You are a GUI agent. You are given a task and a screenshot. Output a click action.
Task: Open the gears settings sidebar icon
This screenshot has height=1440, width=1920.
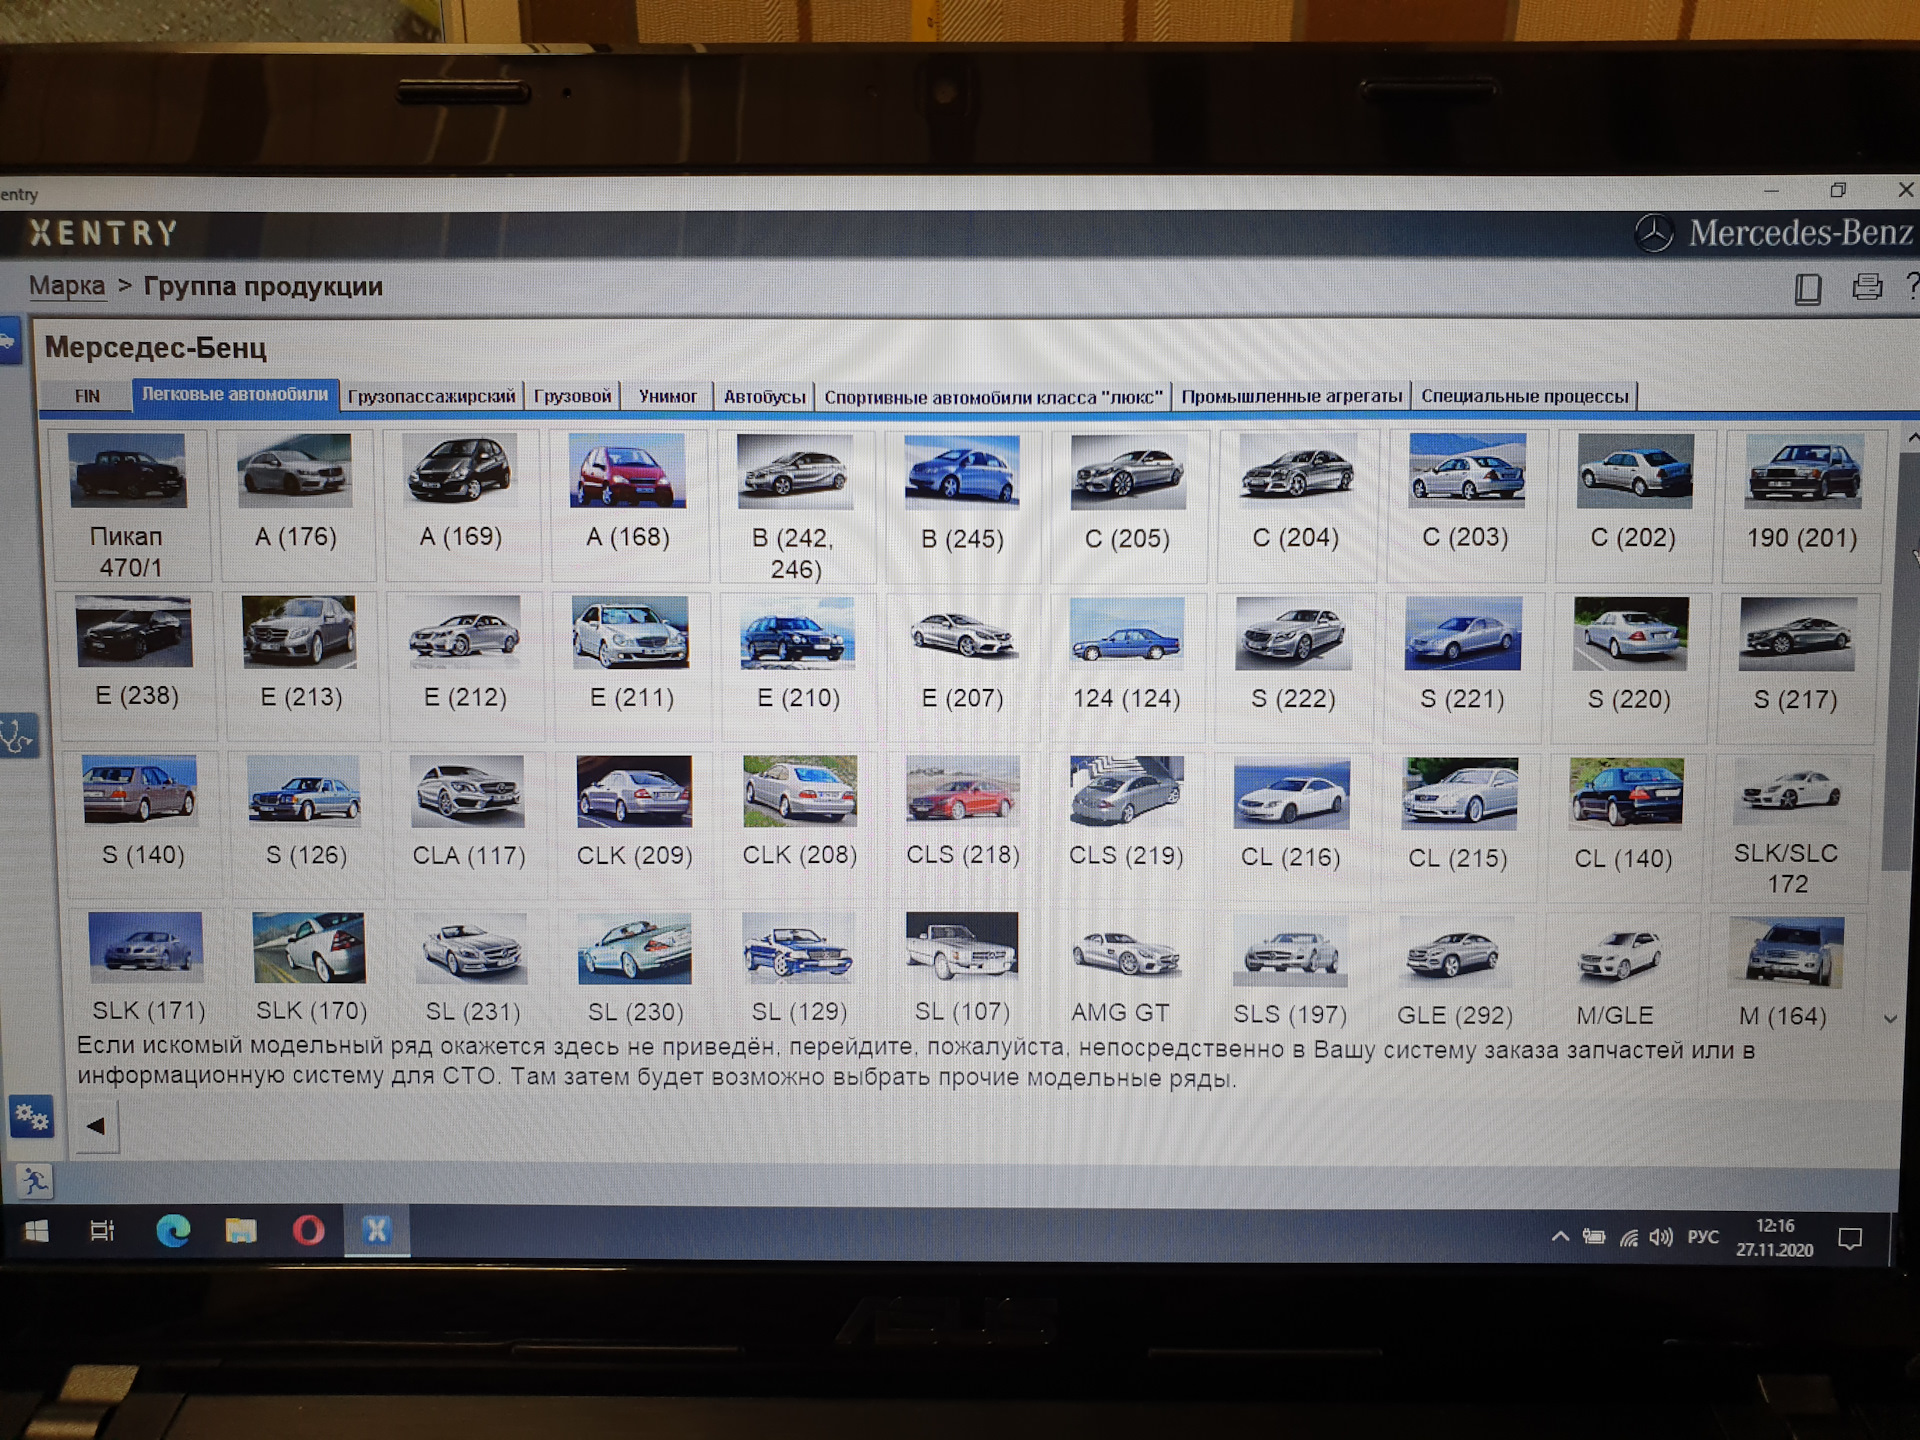point(31,1117)
